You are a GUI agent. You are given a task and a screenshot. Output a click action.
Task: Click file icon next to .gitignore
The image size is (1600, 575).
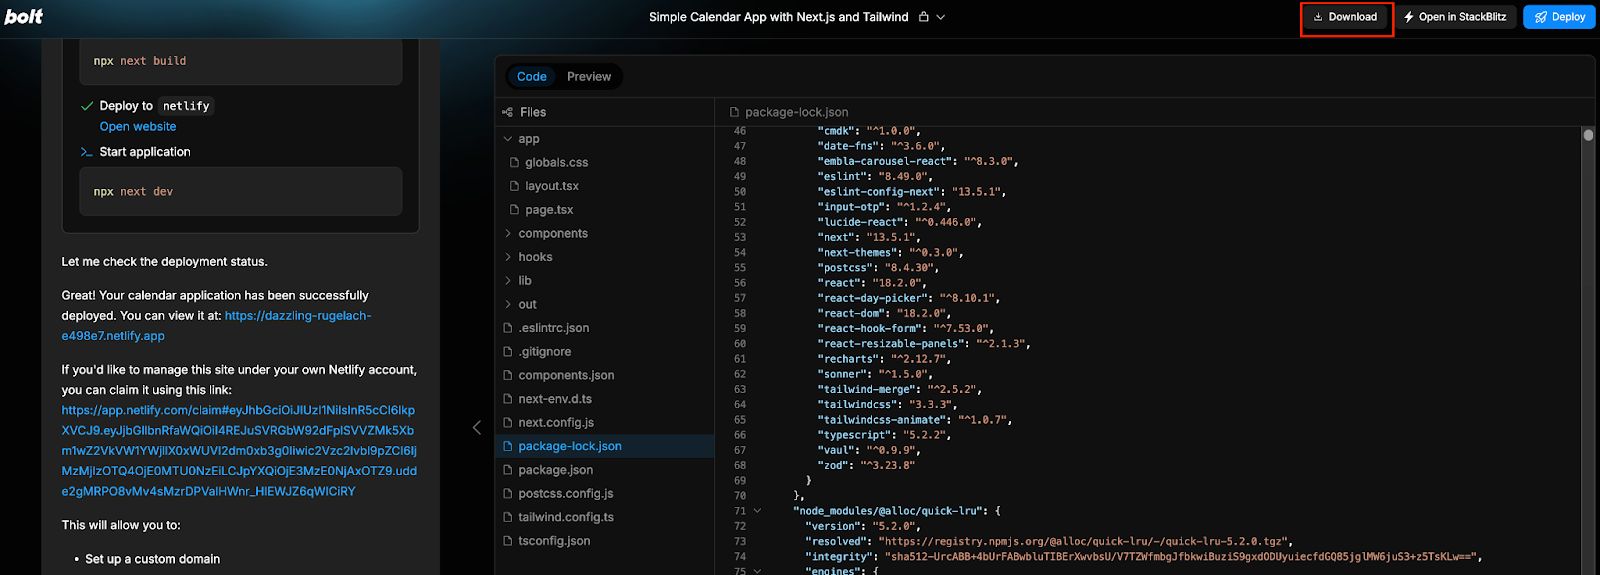point(508,352)
